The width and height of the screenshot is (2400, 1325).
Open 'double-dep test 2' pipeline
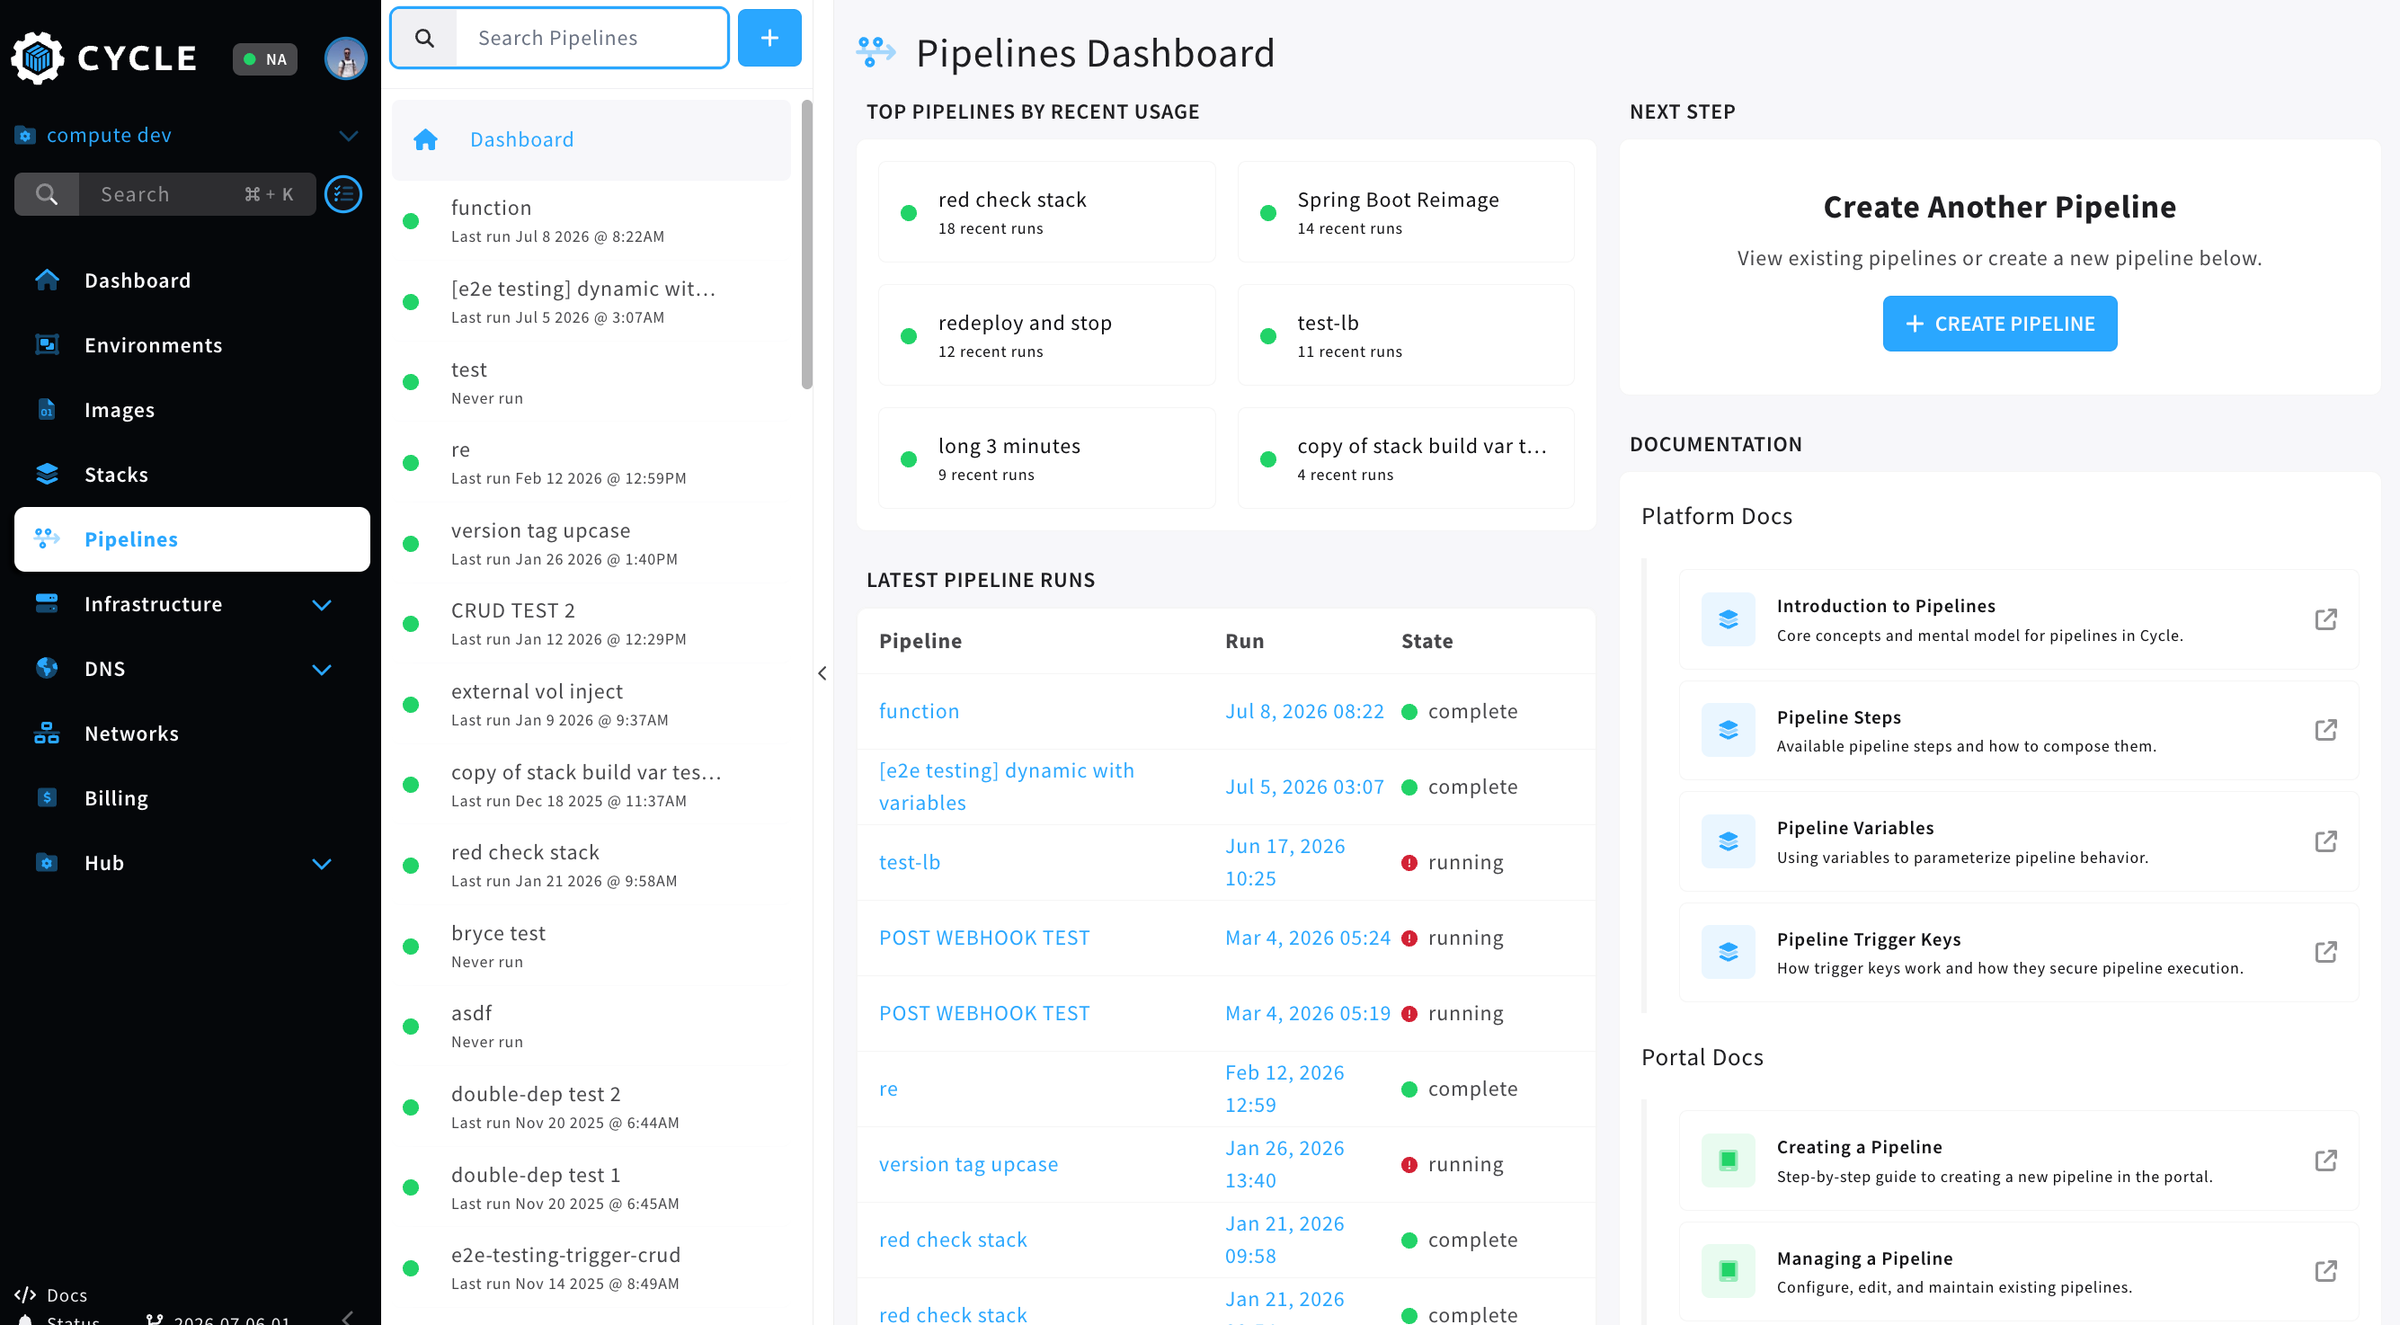591,1108
